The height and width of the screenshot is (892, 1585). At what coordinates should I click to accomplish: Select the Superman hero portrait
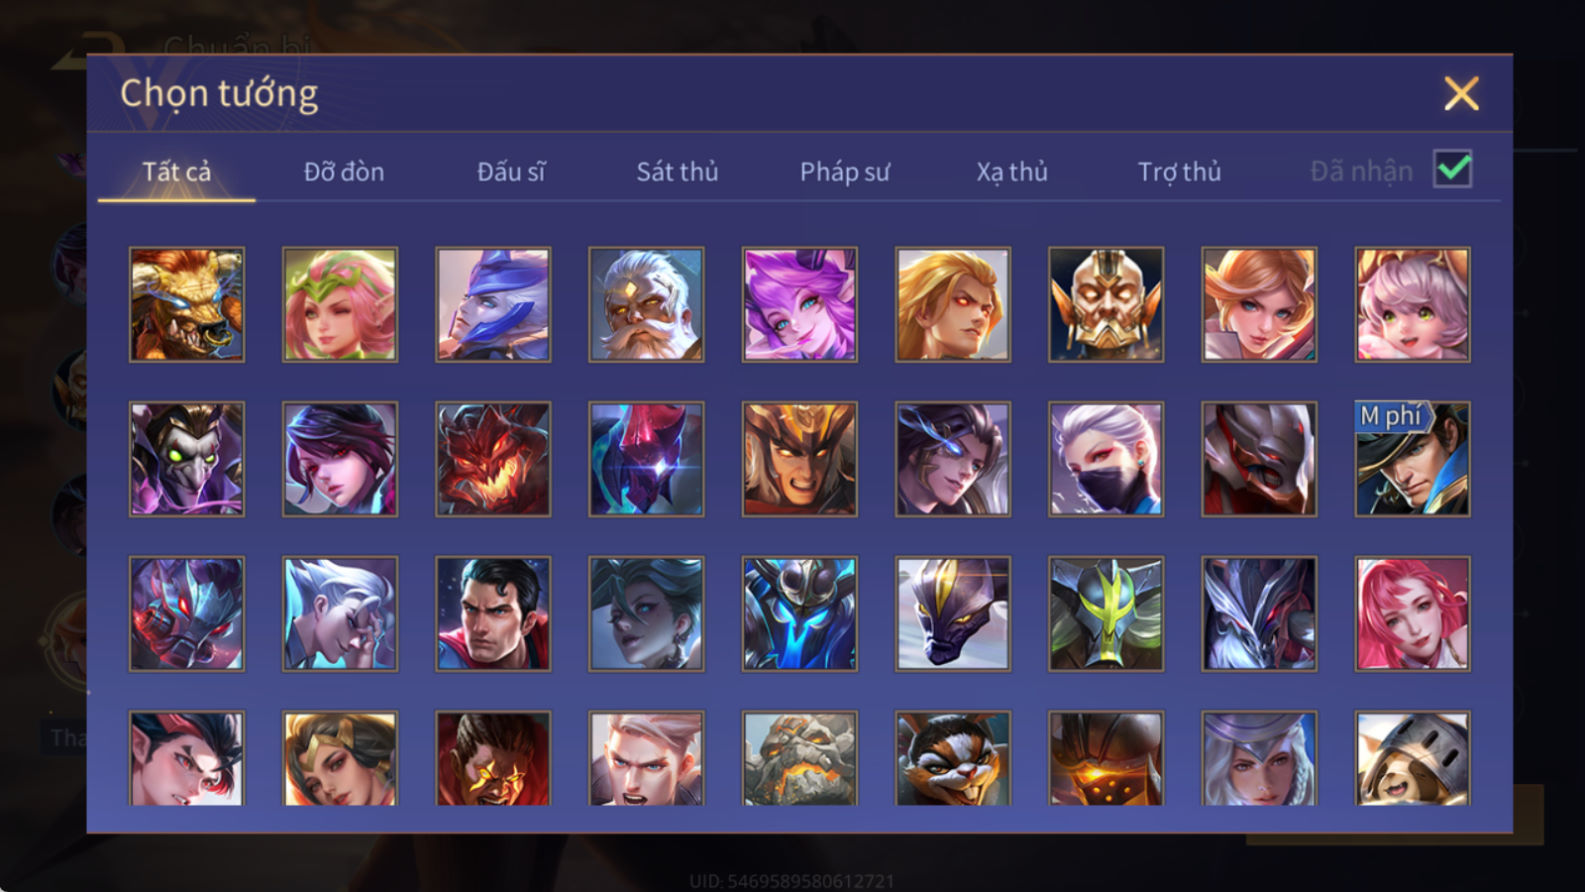coord(493,613)
